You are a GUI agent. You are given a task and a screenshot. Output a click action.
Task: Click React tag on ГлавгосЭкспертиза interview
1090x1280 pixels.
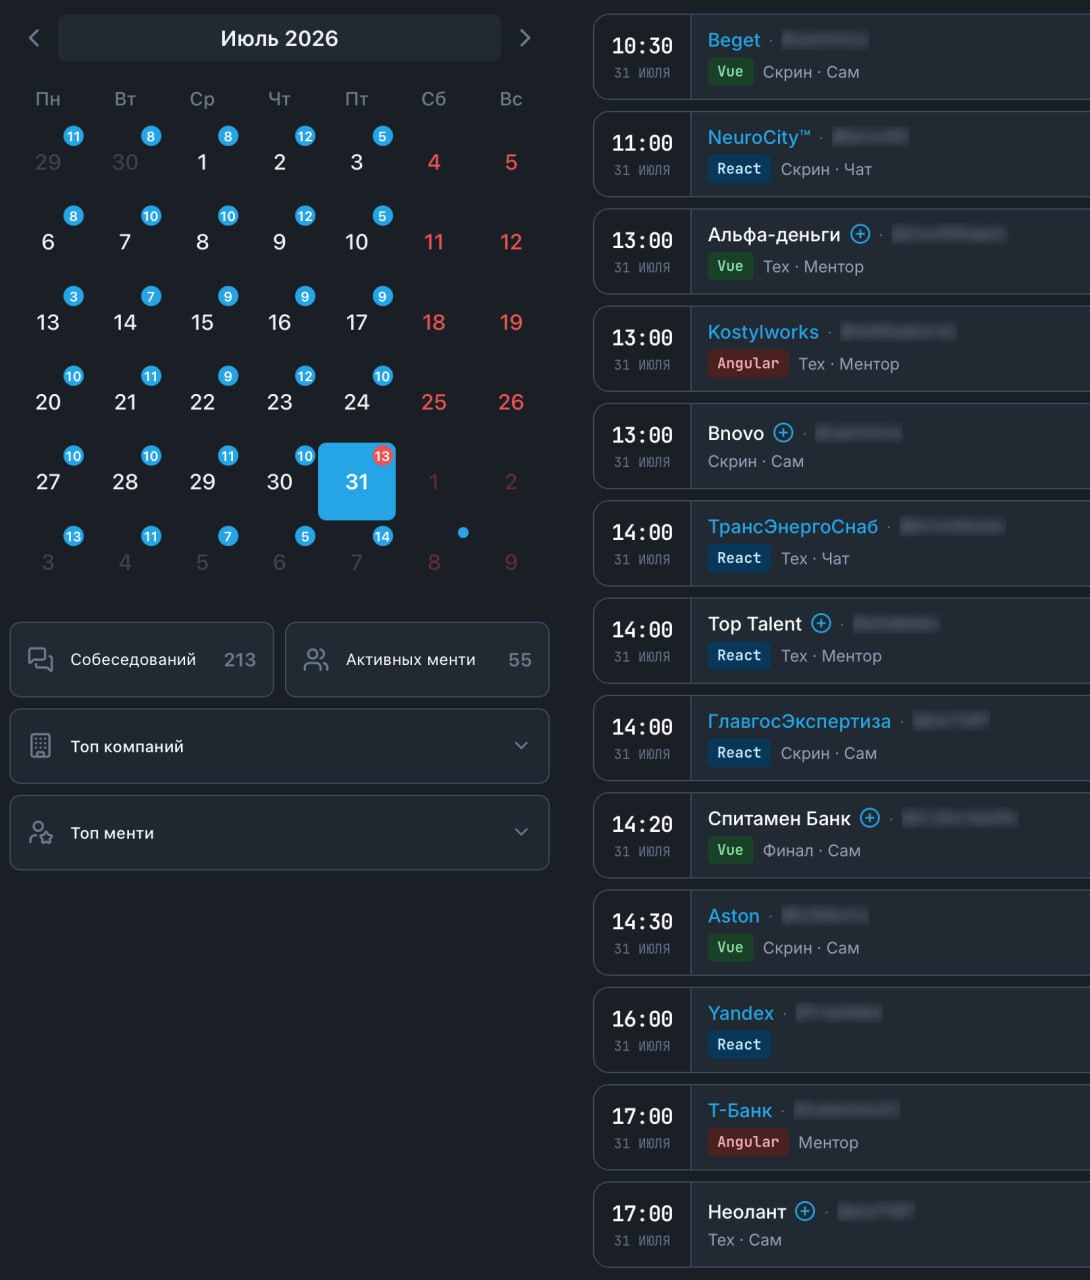tap(739, 753)
